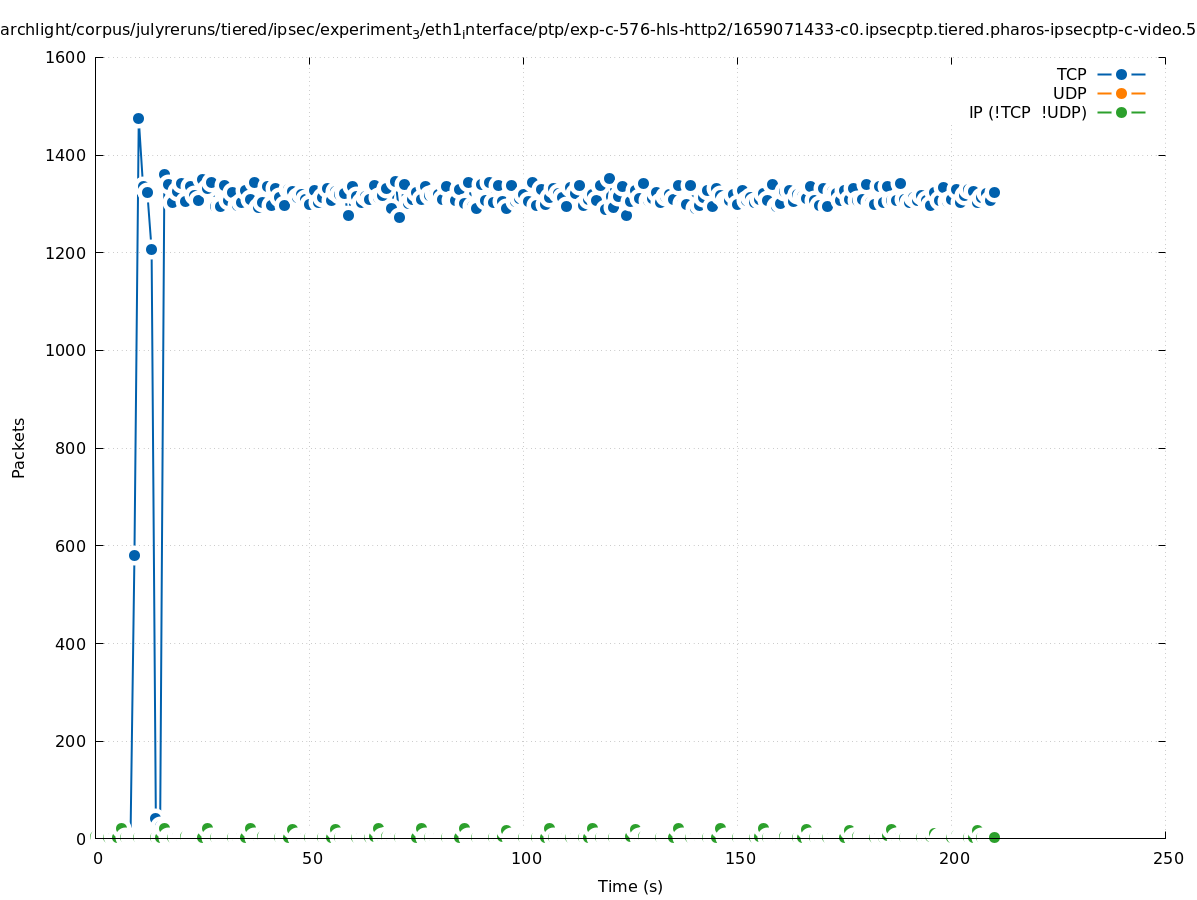
Task: Toggle the UDP series via its legend label
Action: pos(1069,93)
